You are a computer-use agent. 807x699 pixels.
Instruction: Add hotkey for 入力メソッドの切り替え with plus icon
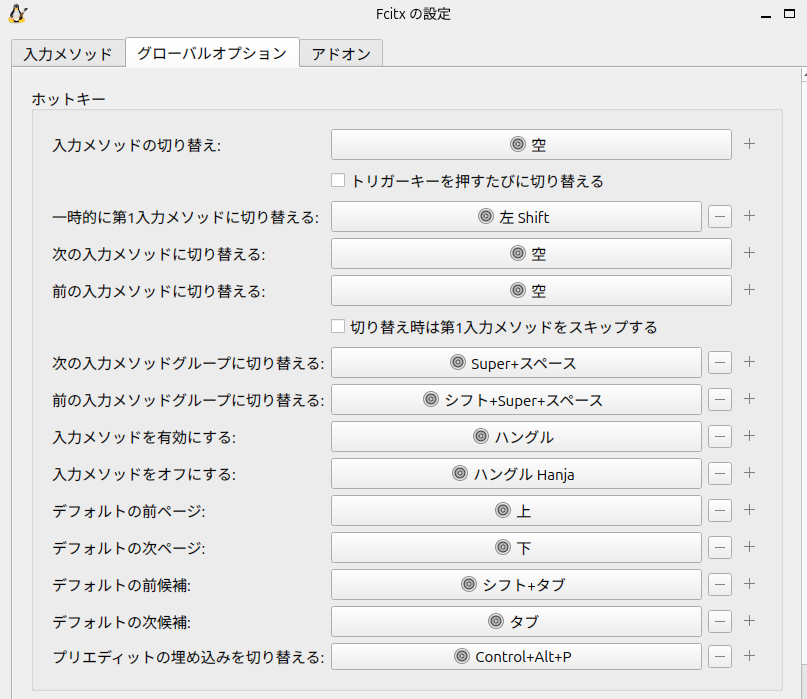point(749,144)
